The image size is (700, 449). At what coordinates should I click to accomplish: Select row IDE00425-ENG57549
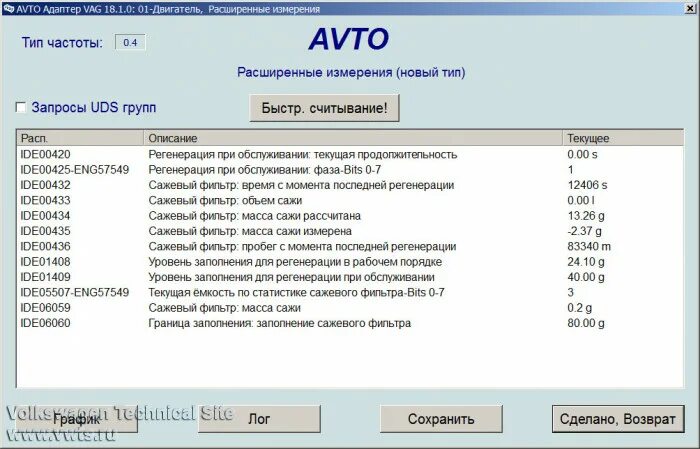point(350,170)
